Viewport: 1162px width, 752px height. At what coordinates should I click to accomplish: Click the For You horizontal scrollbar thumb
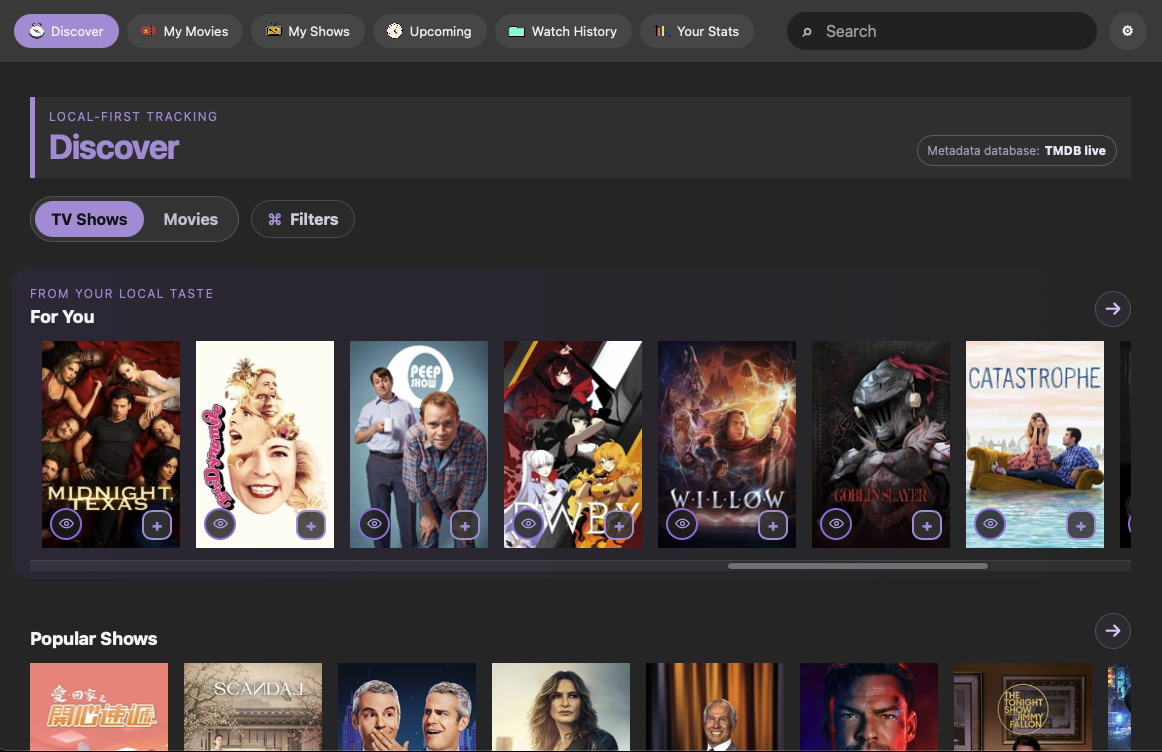857,566
